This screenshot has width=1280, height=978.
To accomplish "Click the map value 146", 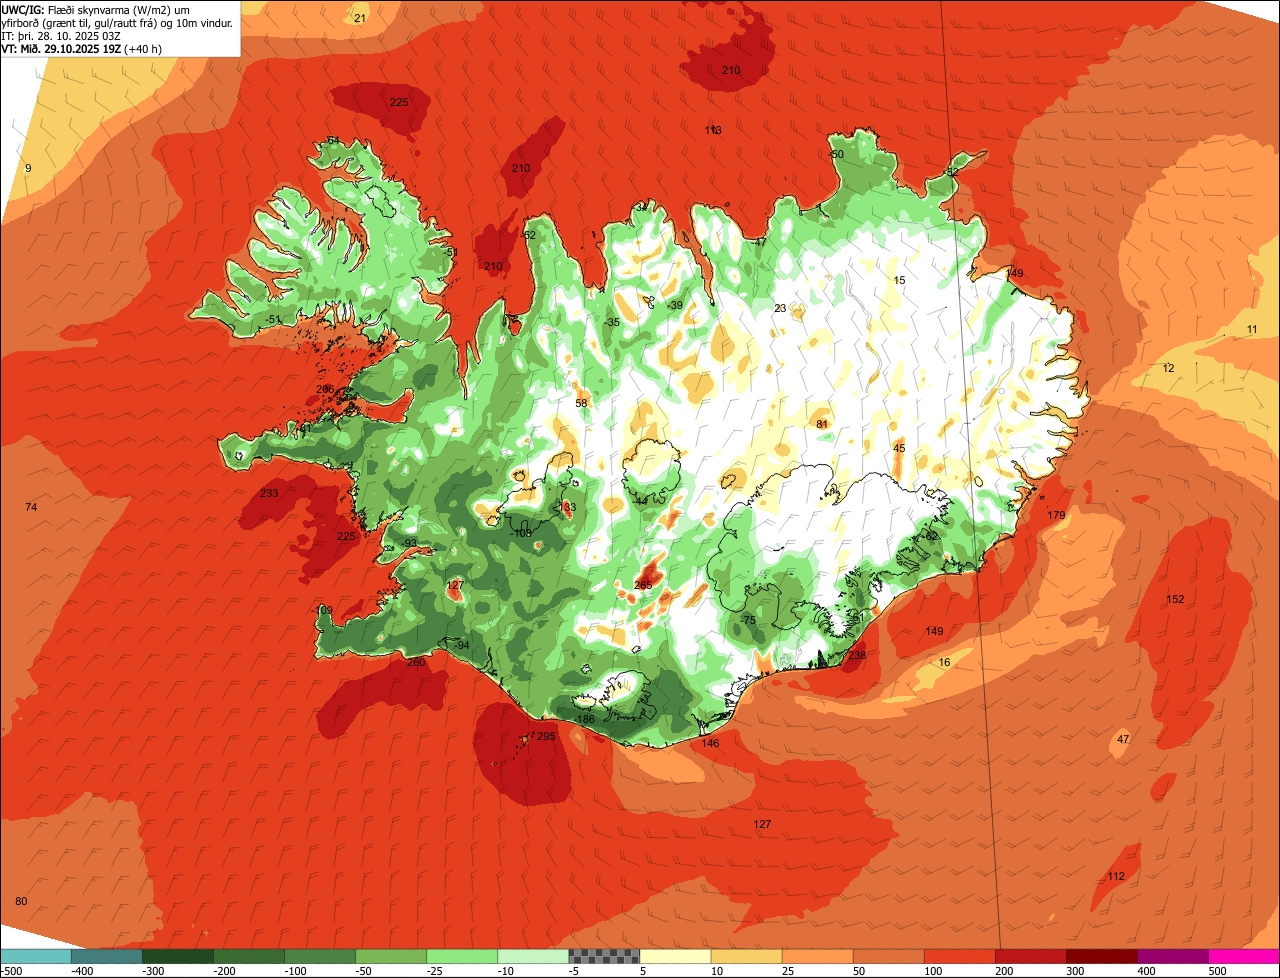I will click(710, 743).
